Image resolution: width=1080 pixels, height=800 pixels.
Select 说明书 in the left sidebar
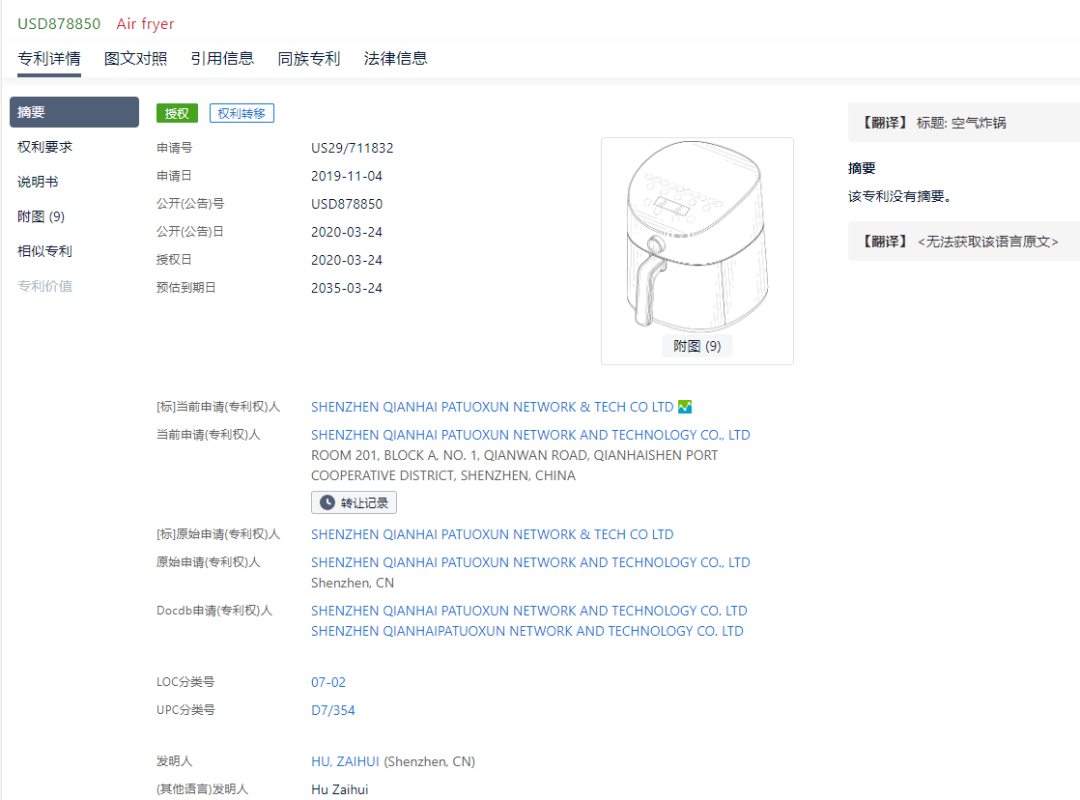(40, 181)
